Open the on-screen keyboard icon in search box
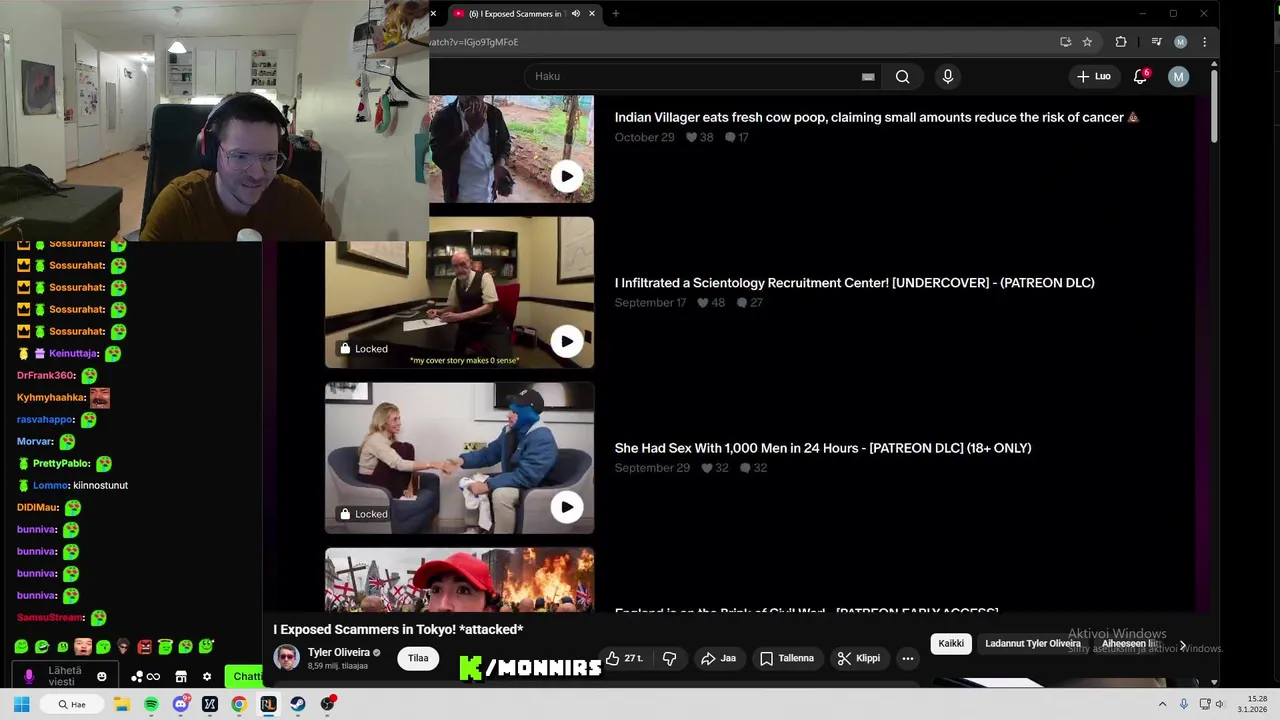 (868, 77)
